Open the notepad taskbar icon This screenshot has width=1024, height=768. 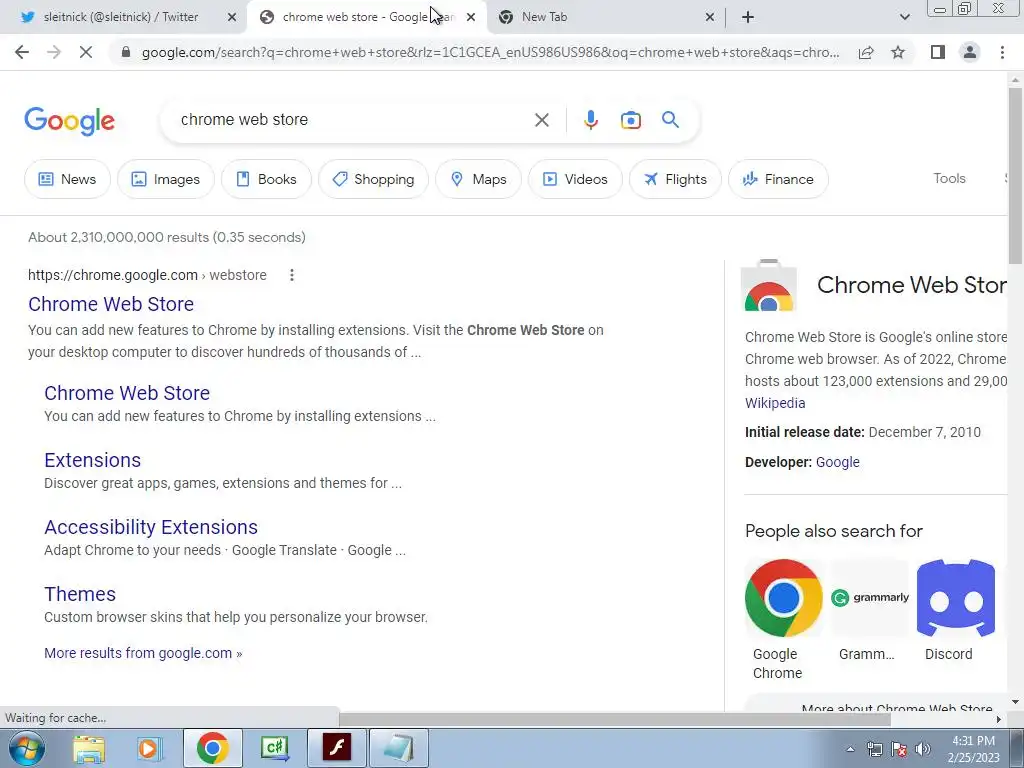(x=399, y=748)
